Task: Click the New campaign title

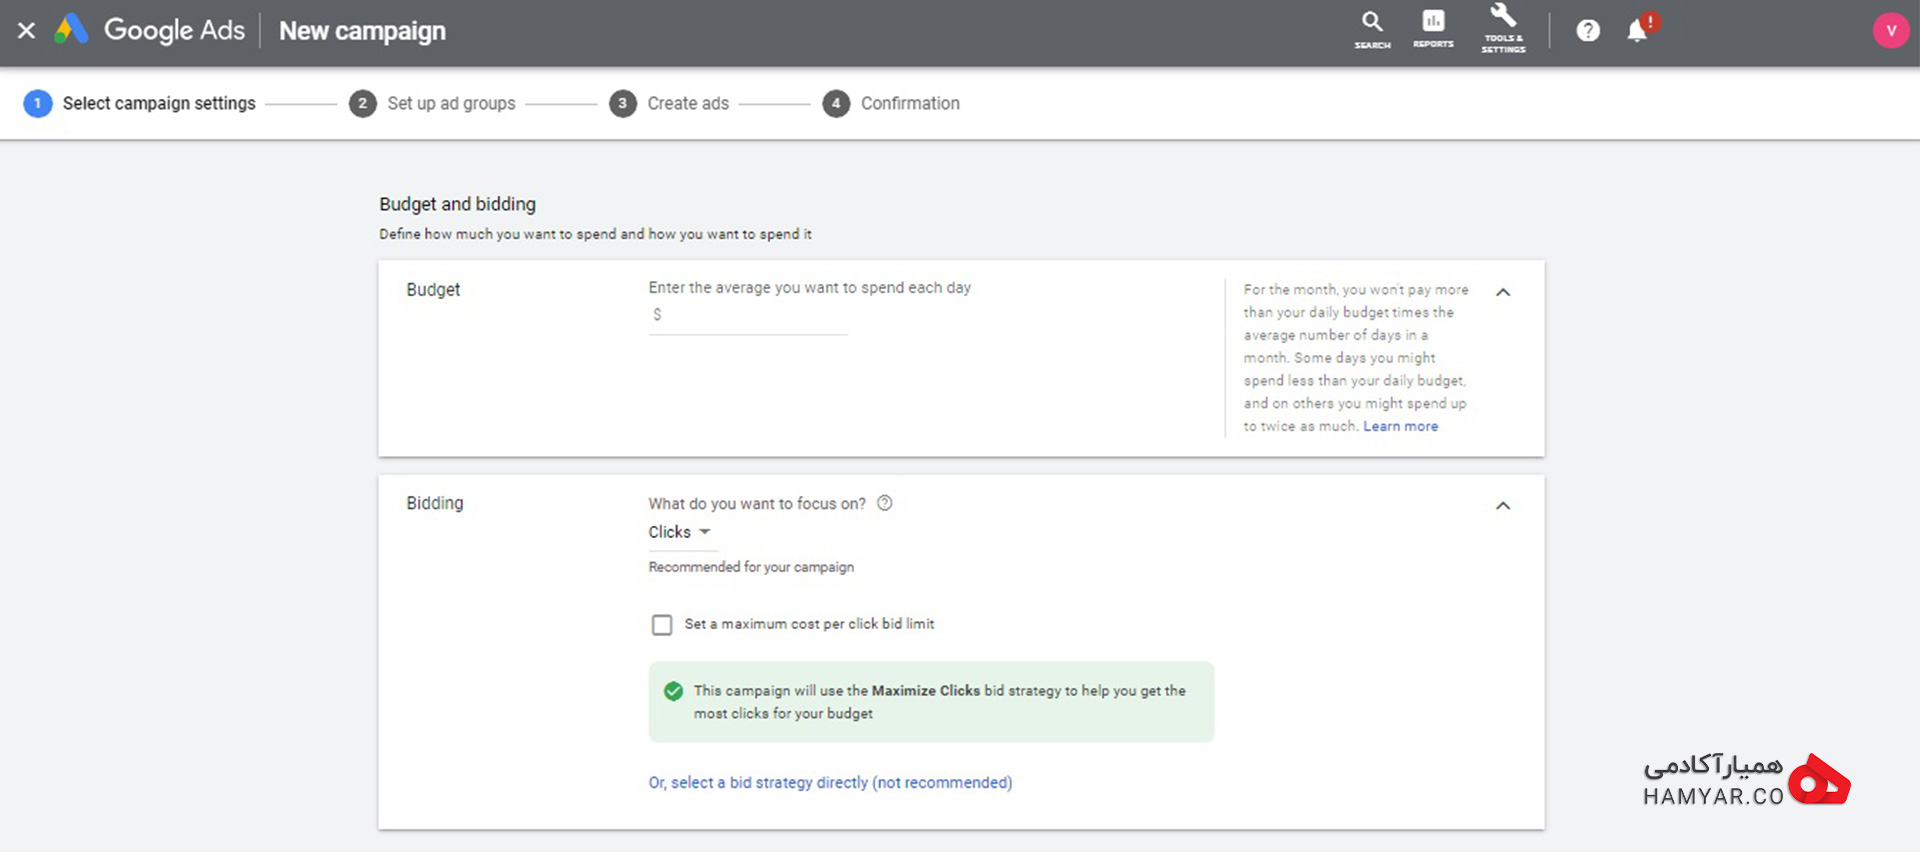Action: (x=362, y=31)
